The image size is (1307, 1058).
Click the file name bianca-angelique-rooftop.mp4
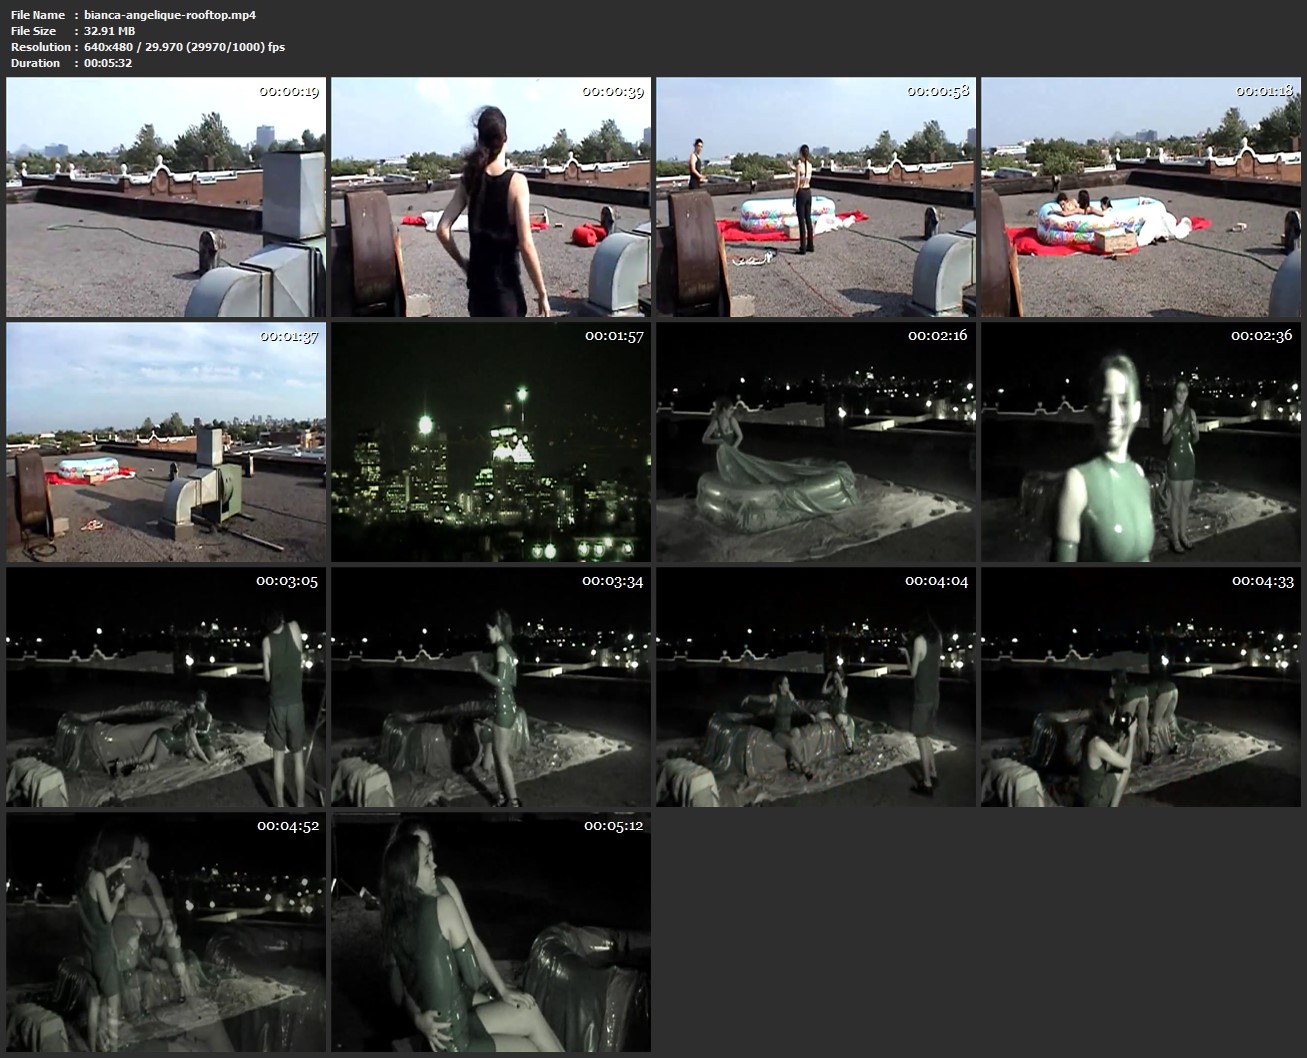click(170, 15)
